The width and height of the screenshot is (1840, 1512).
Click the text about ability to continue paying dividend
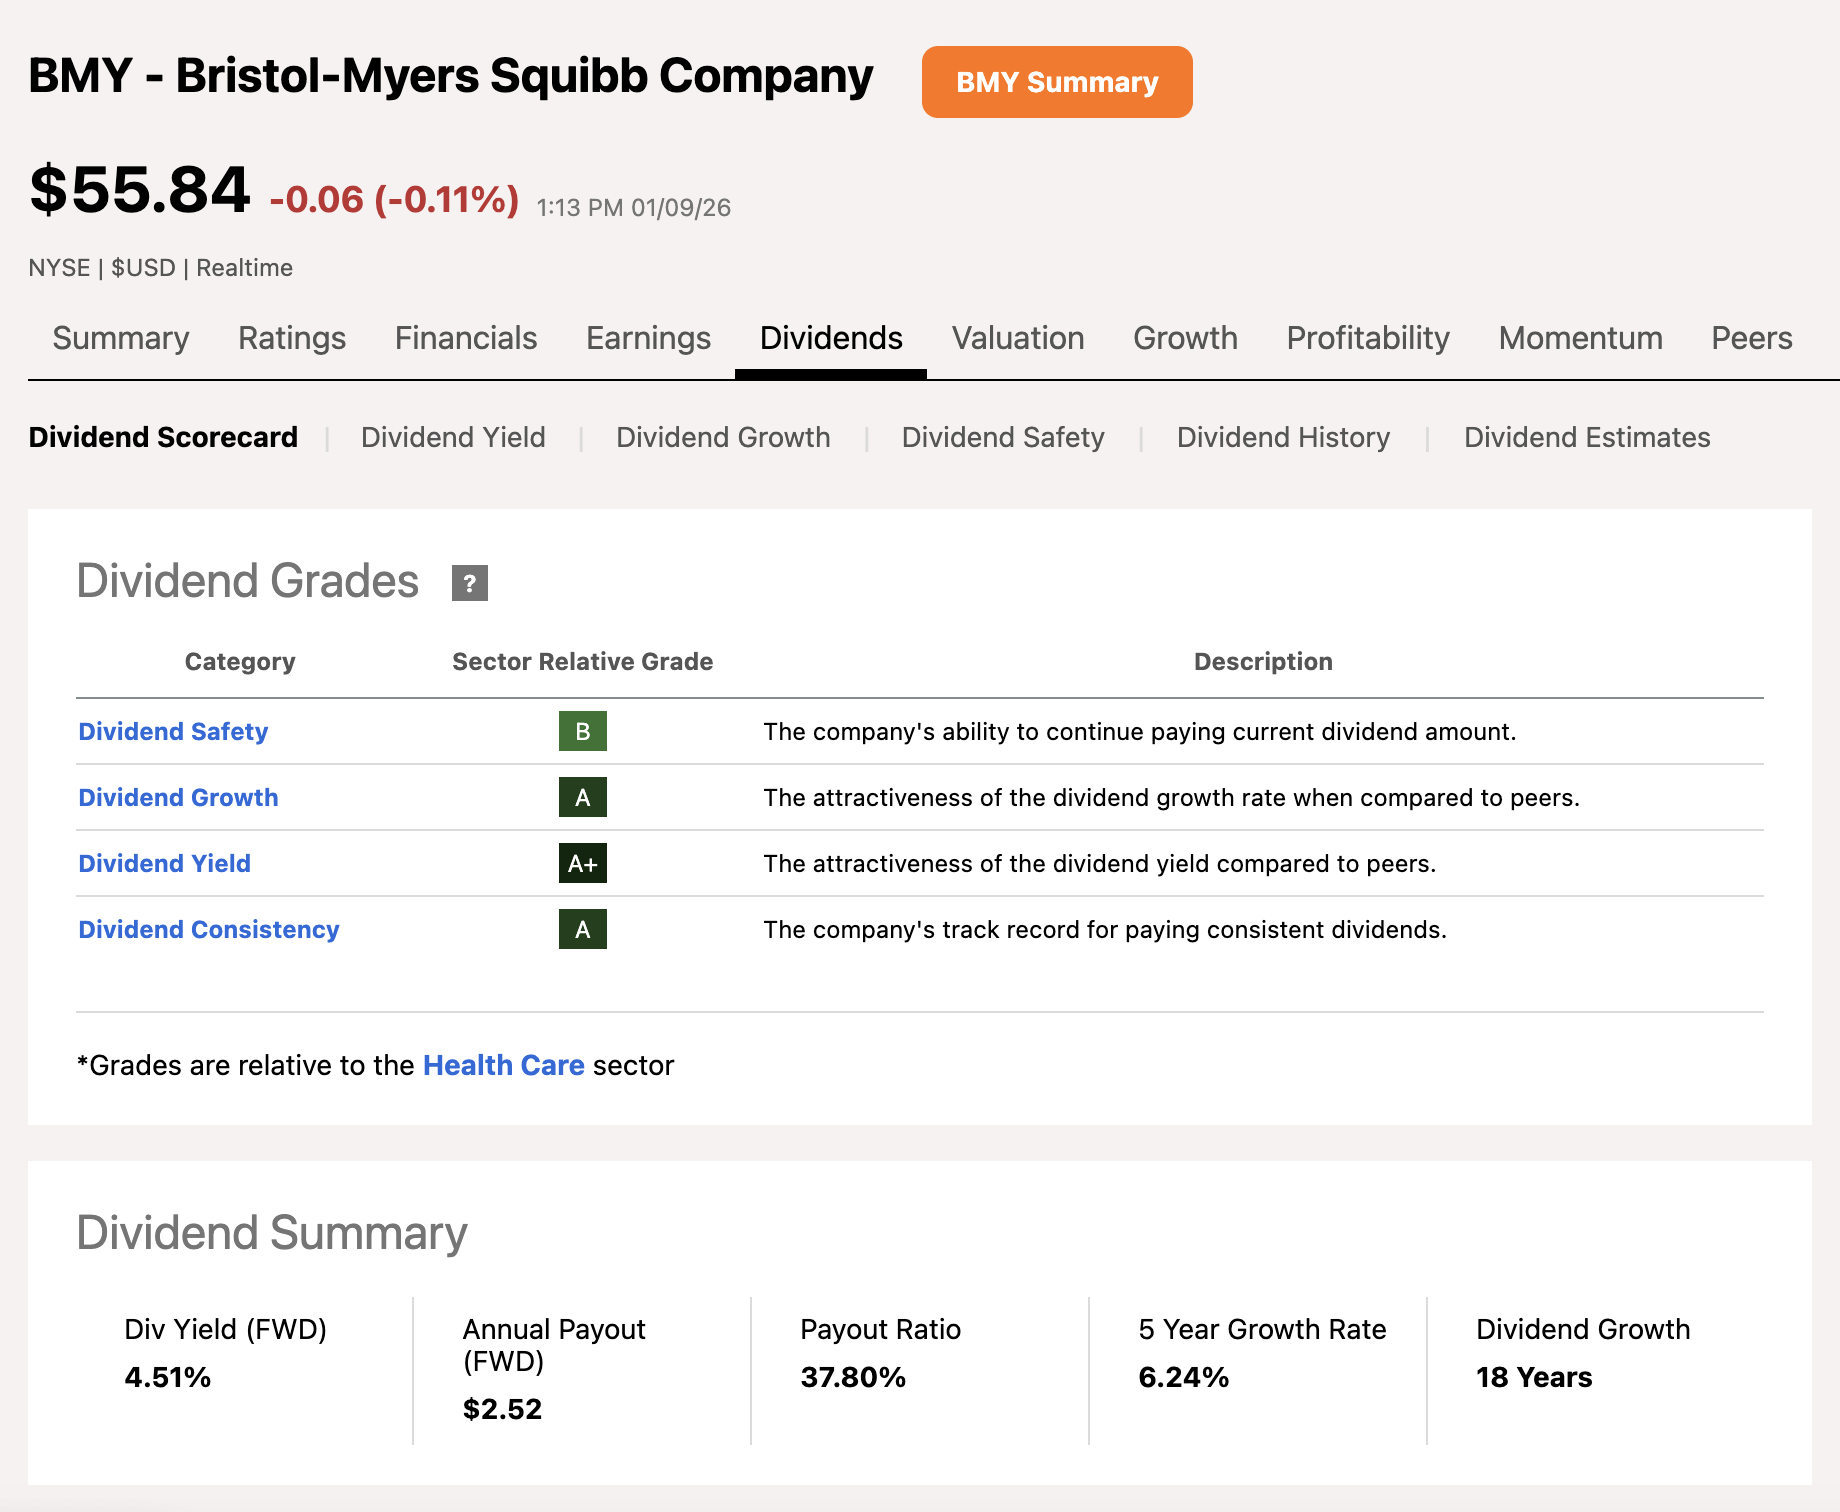(x=1139, y=731)
